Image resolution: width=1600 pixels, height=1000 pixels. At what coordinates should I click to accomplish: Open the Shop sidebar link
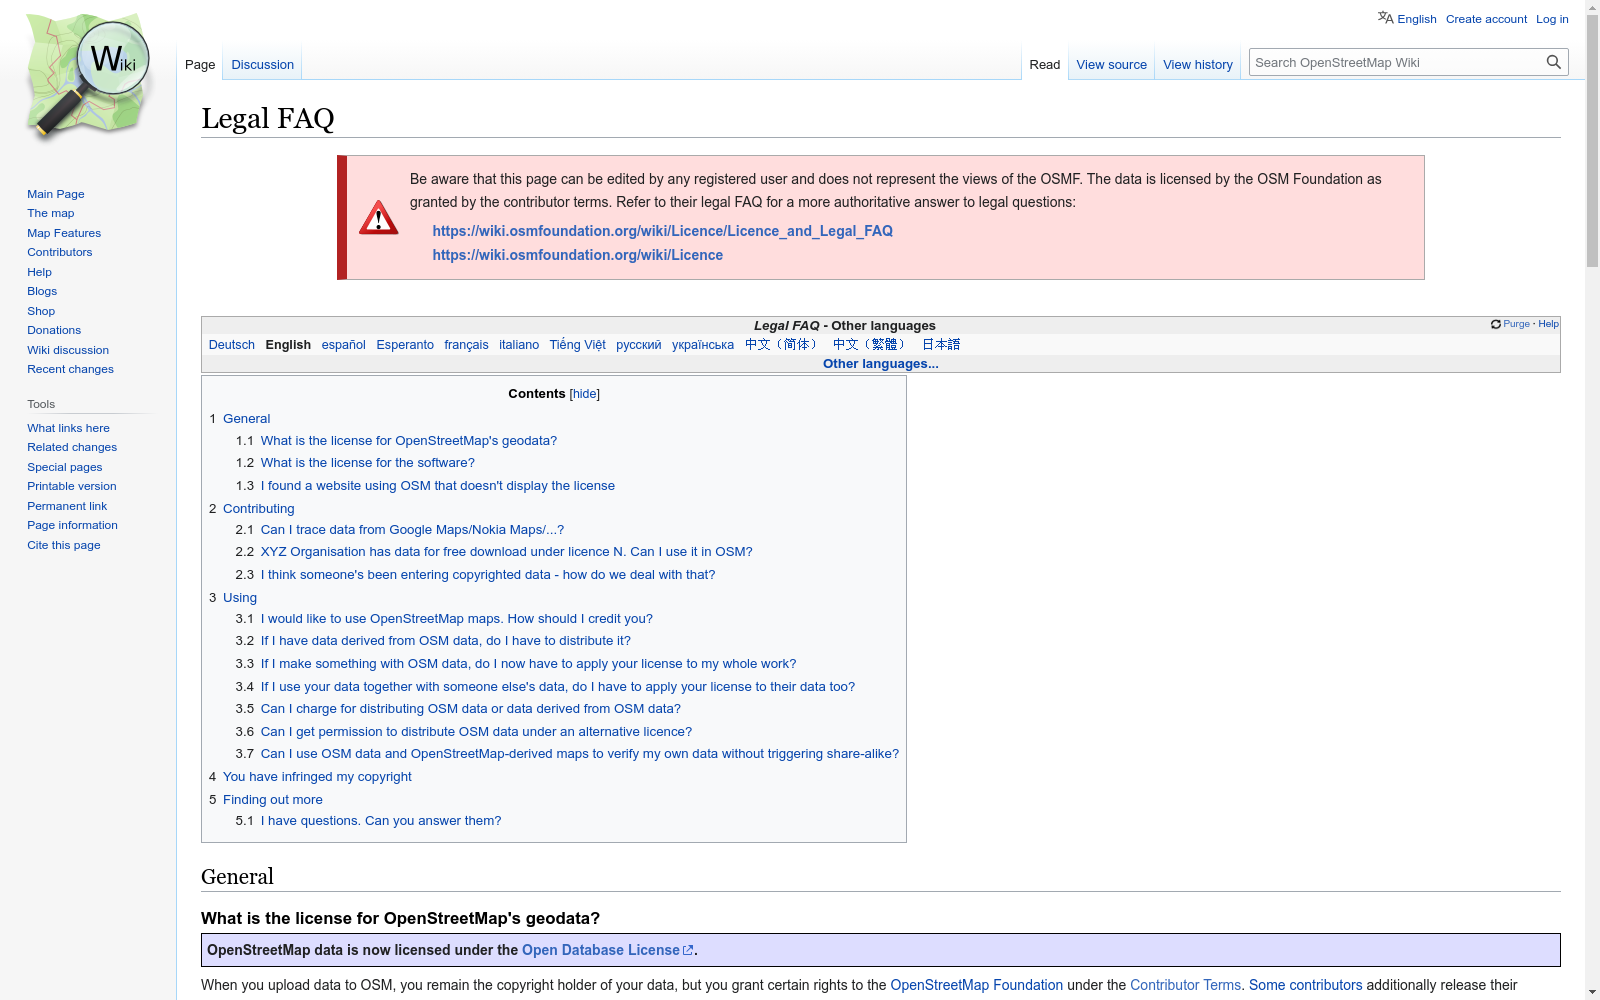[x=41, y=311]
